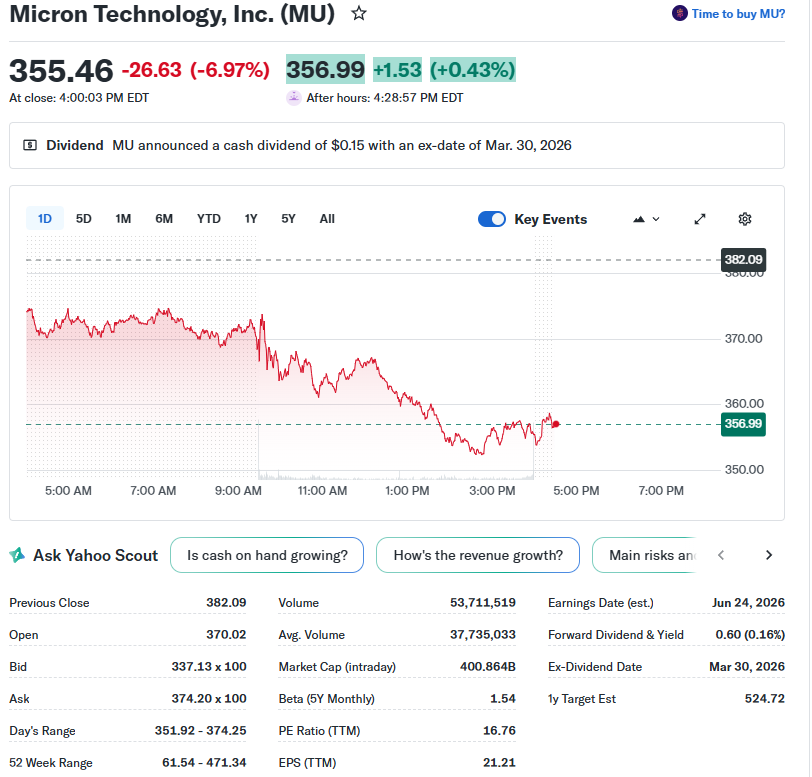This screenshot has width=812, height=777.
Task: Toggle the Key Events switch
Action: [491, 219]
